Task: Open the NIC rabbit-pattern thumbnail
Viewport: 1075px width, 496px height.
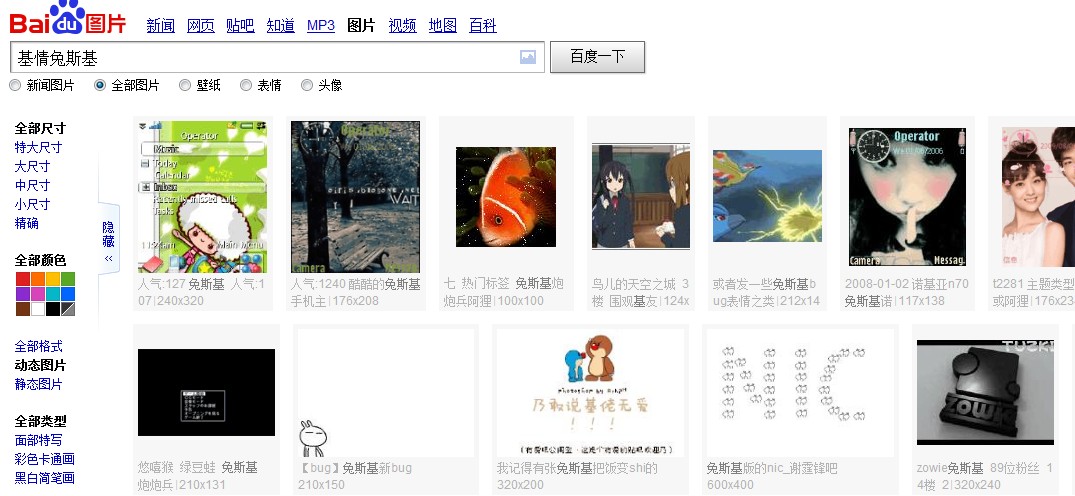Action: click(x=800, y=392)
